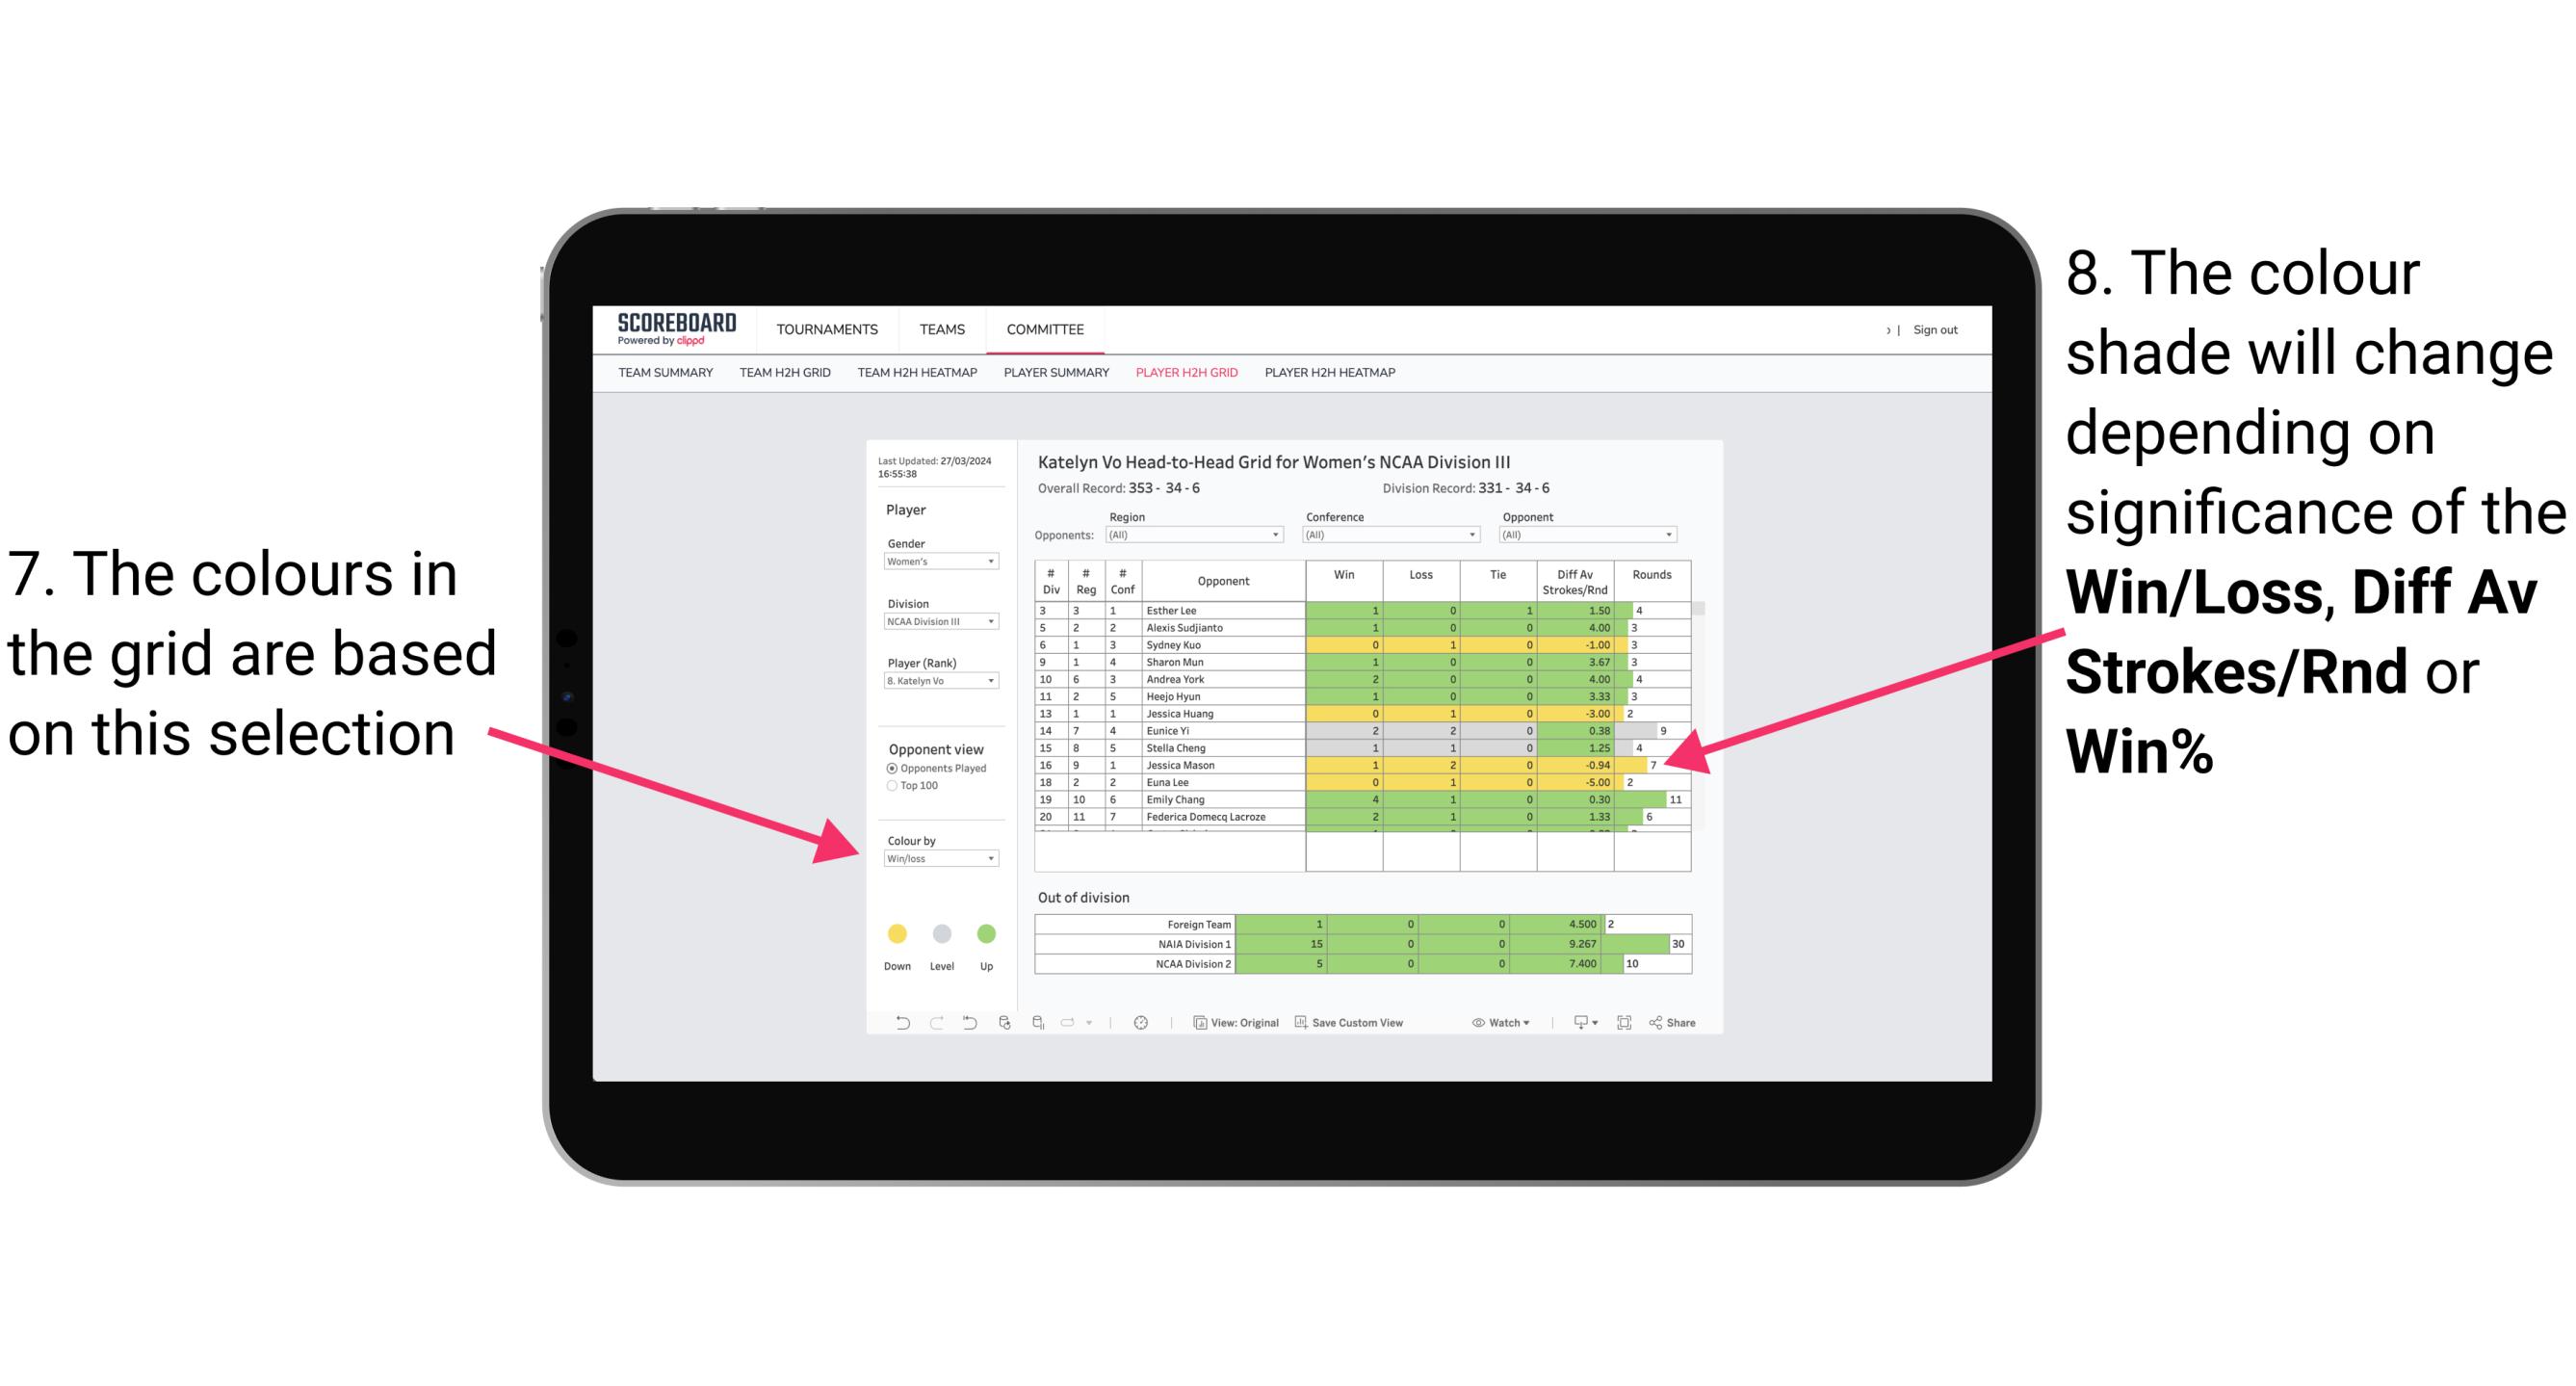Click the View Original icon button

click(1236, 1026)
